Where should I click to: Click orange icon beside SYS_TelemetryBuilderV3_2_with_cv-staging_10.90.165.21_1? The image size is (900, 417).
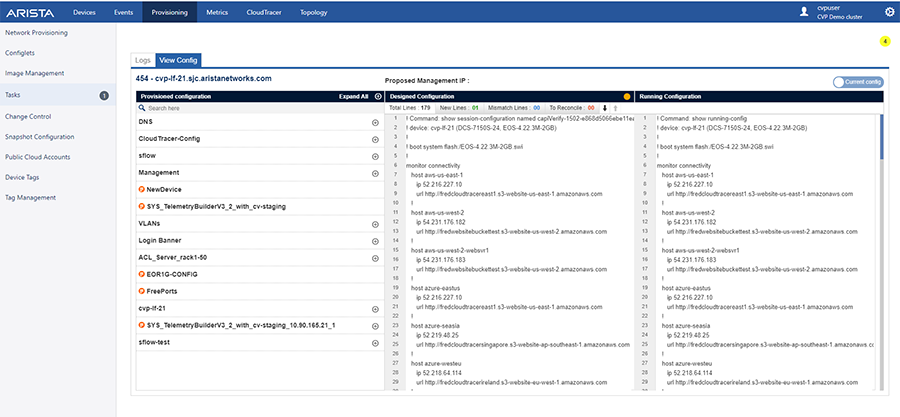tap(141, 325)
